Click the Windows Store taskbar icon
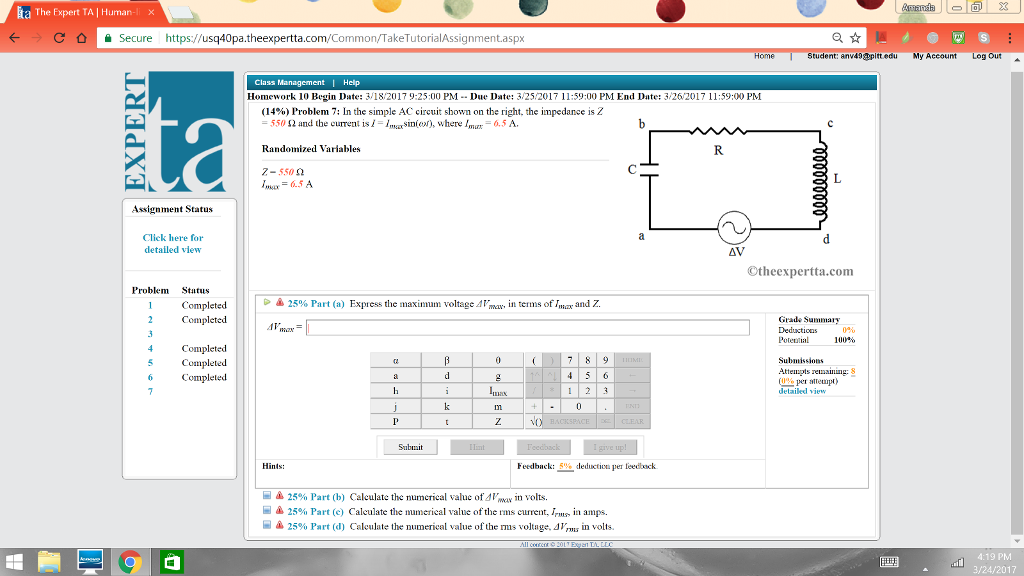 coord(170,562)
